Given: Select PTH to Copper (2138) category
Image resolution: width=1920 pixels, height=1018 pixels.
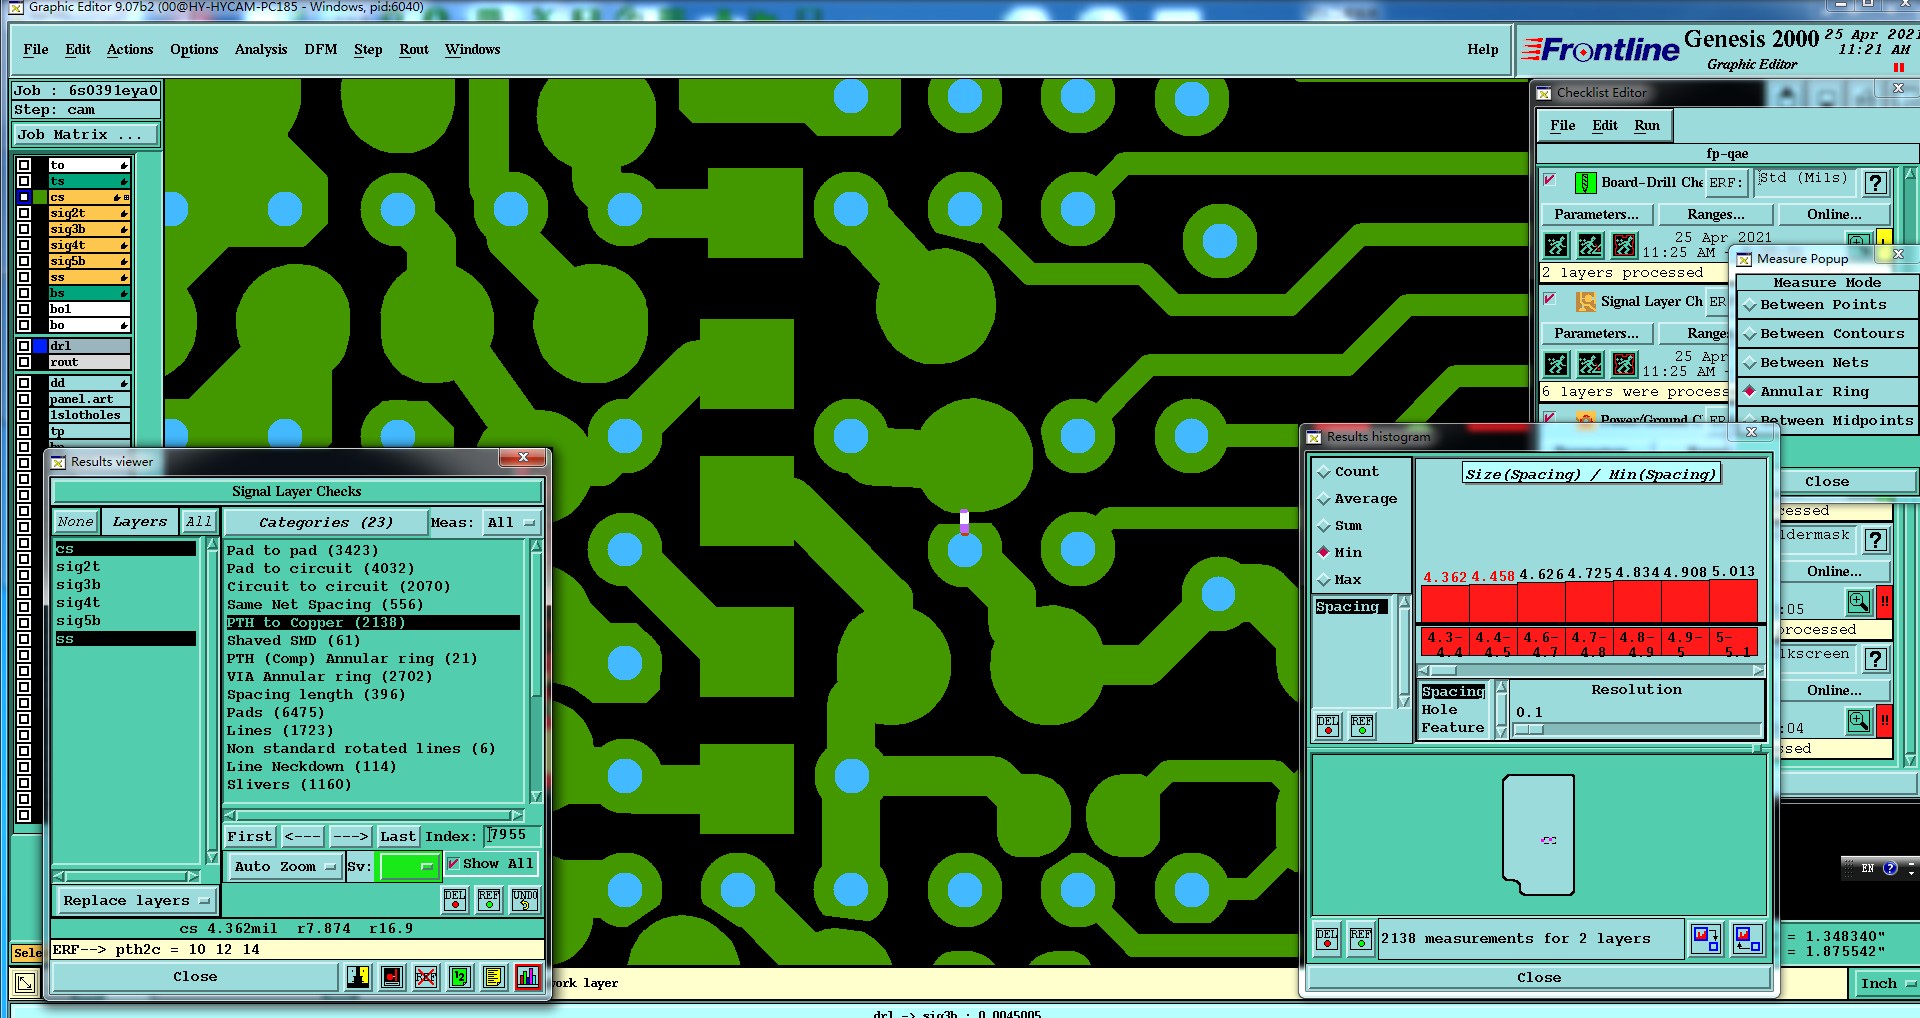Looking at the screenshot, I should 372,623.
